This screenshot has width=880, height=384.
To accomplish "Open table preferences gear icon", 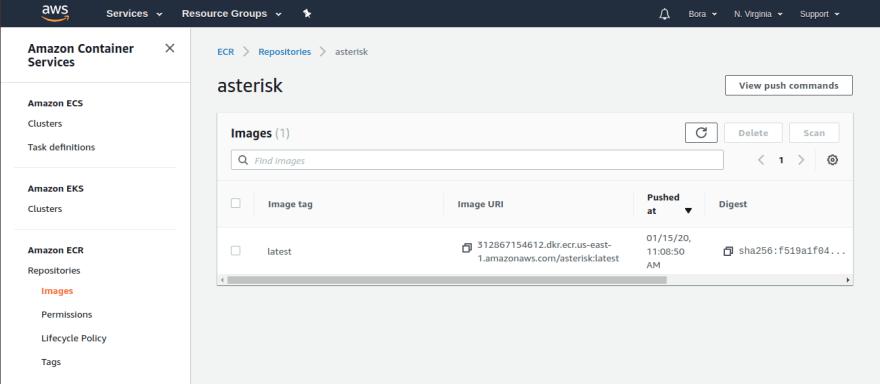I will click(x=832, y=160).
